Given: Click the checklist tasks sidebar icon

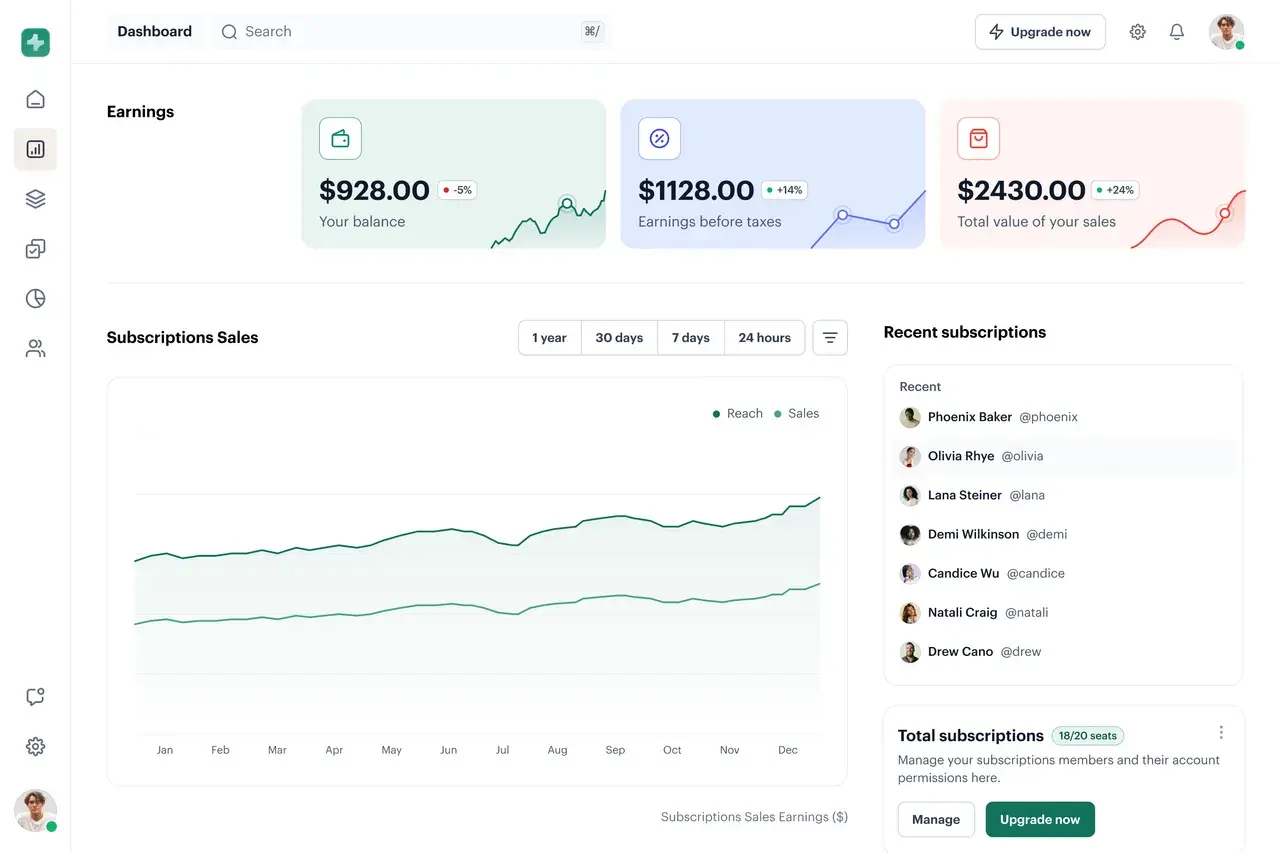Looking at the screenshot, I should (x=35, y=249).
